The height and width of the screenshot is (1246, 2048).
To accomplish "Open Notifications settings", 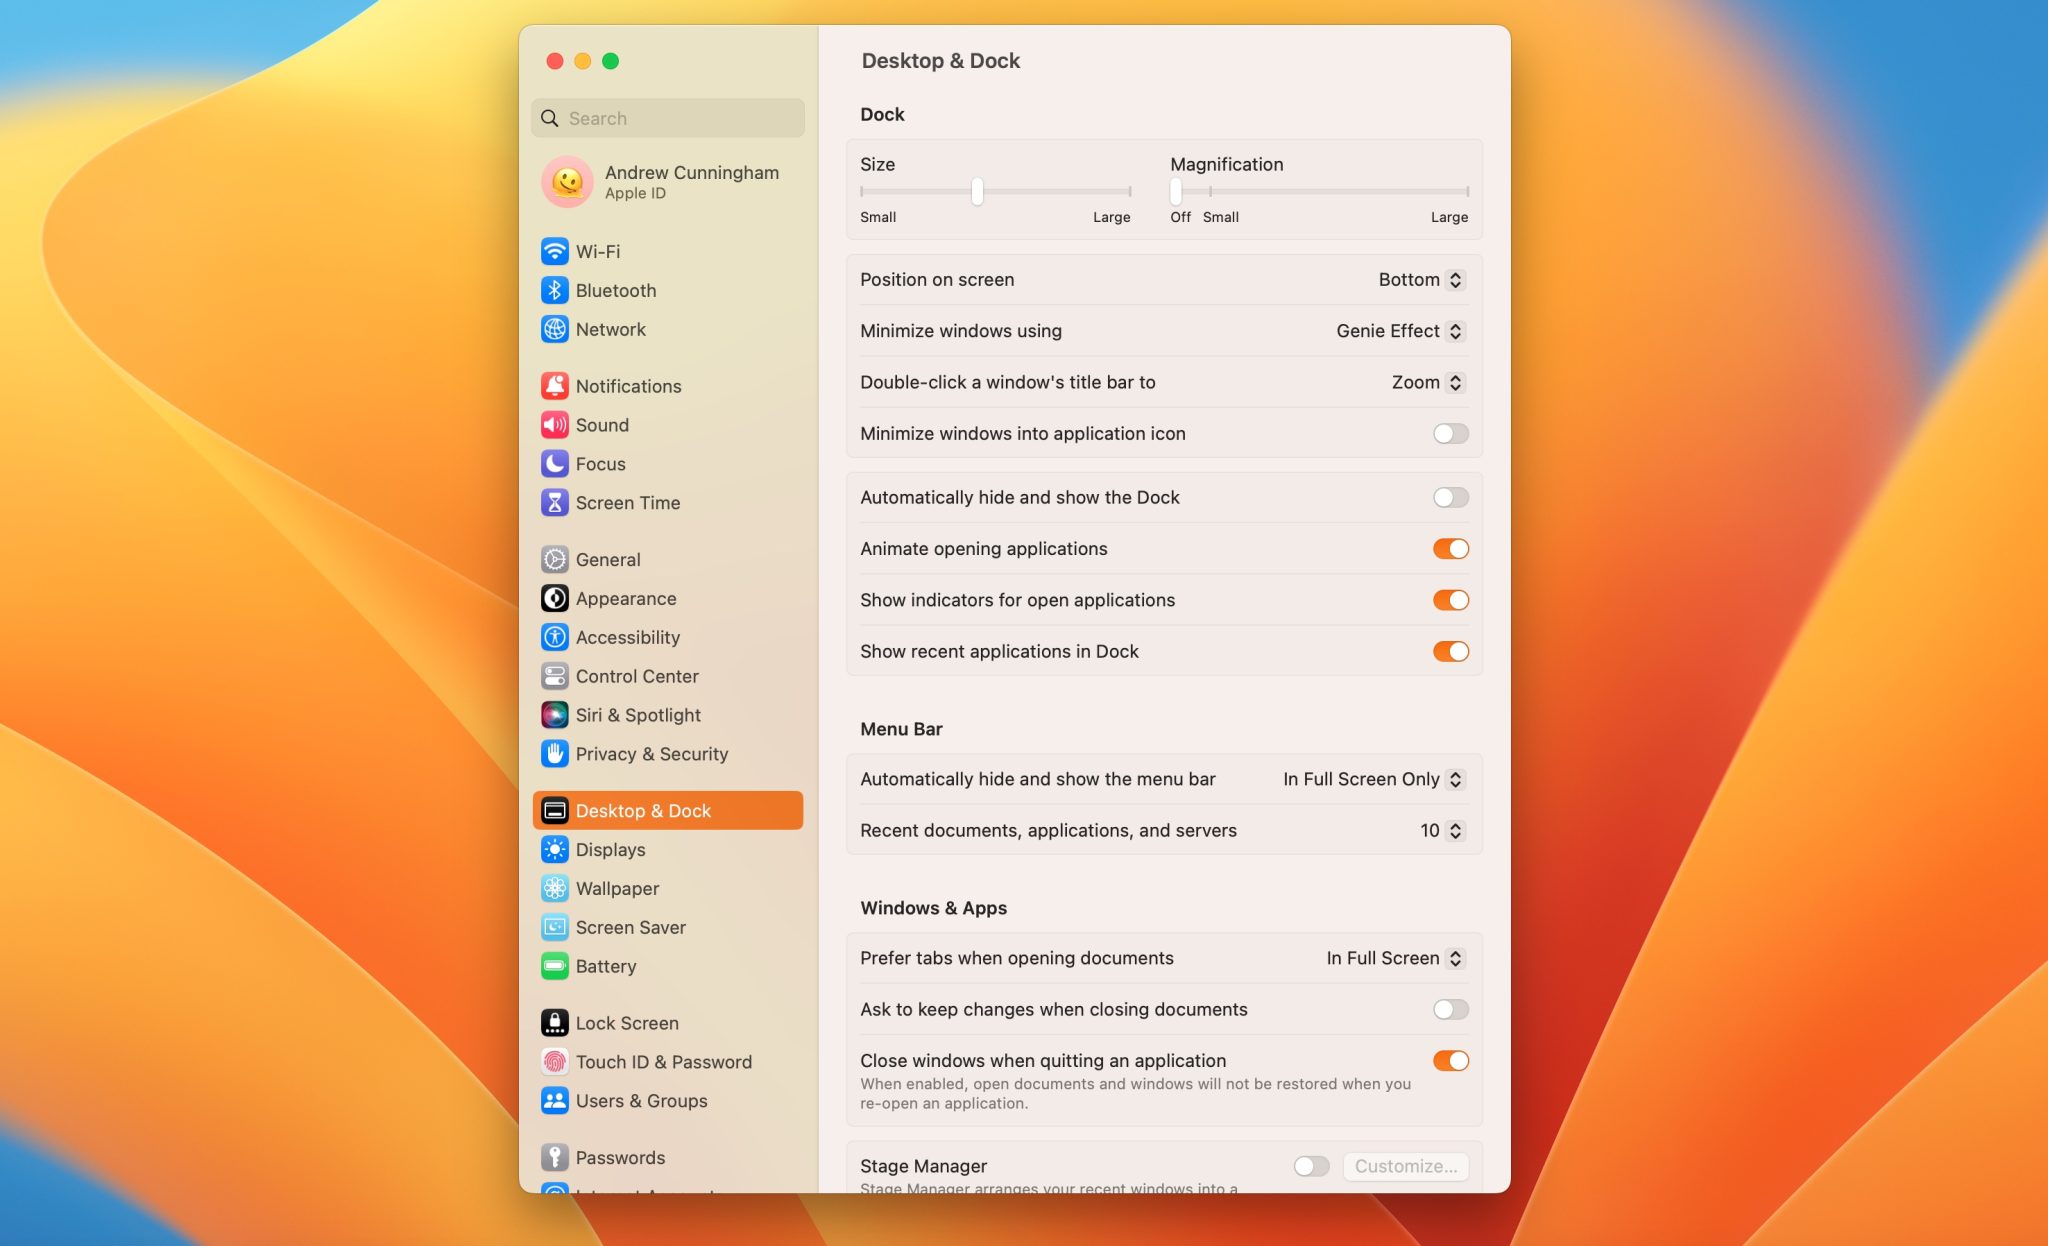I will [x=627, y=385].
